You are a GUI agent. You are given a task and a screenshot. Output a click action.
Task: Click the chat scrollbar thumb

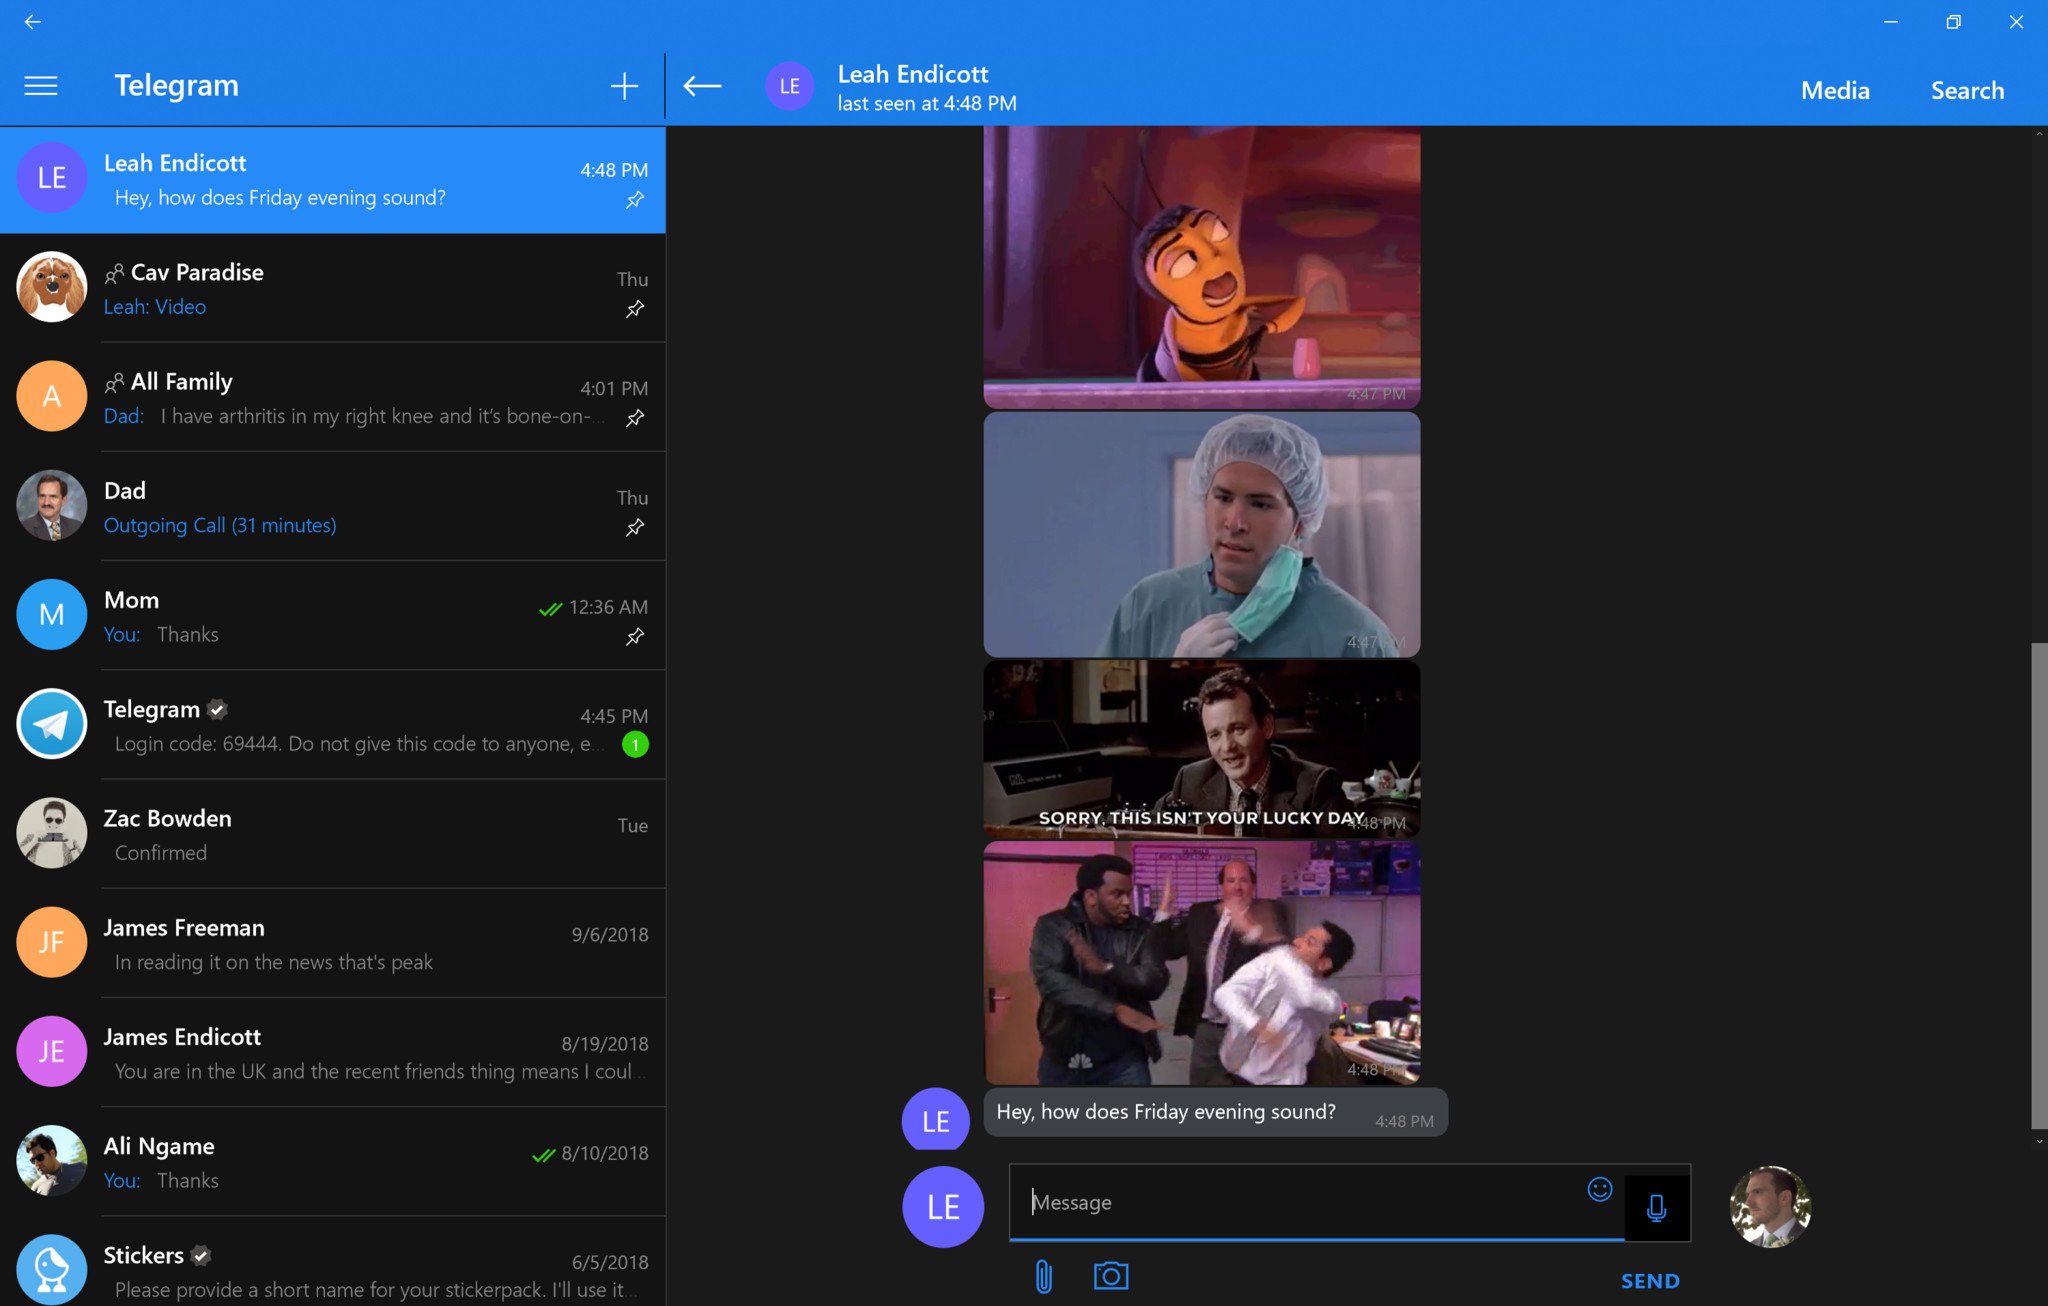pos(2039,885)
